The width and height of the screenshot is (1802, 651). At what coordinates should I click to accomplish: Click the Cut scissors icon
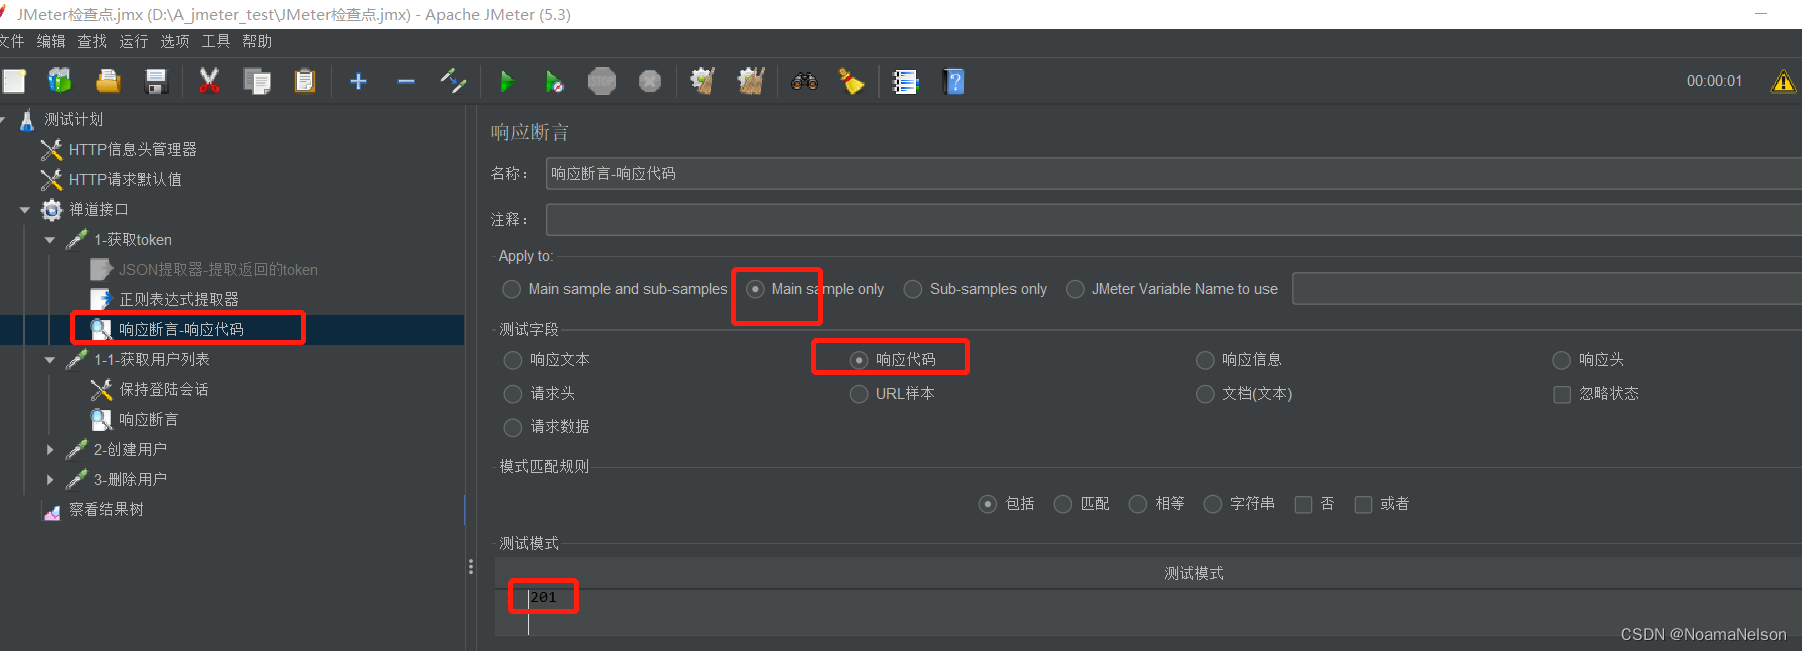(209, 81)
